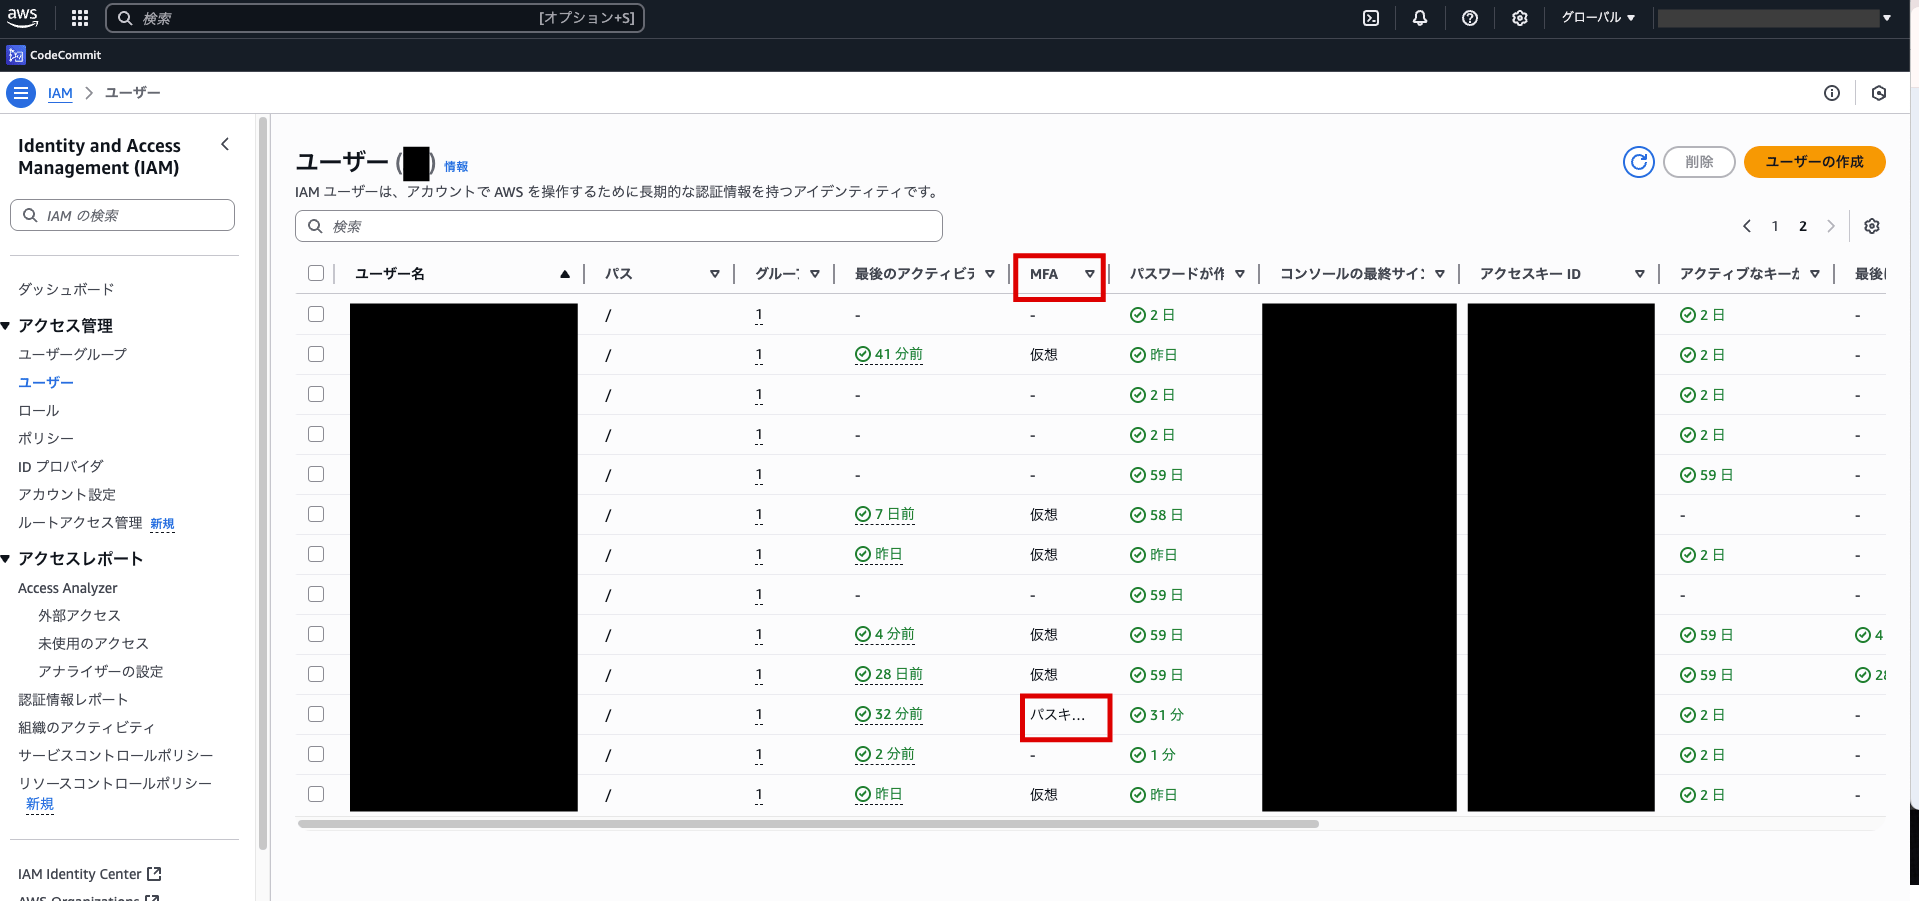Check the row with 41 分前 activity

click(x=316, y=354)
